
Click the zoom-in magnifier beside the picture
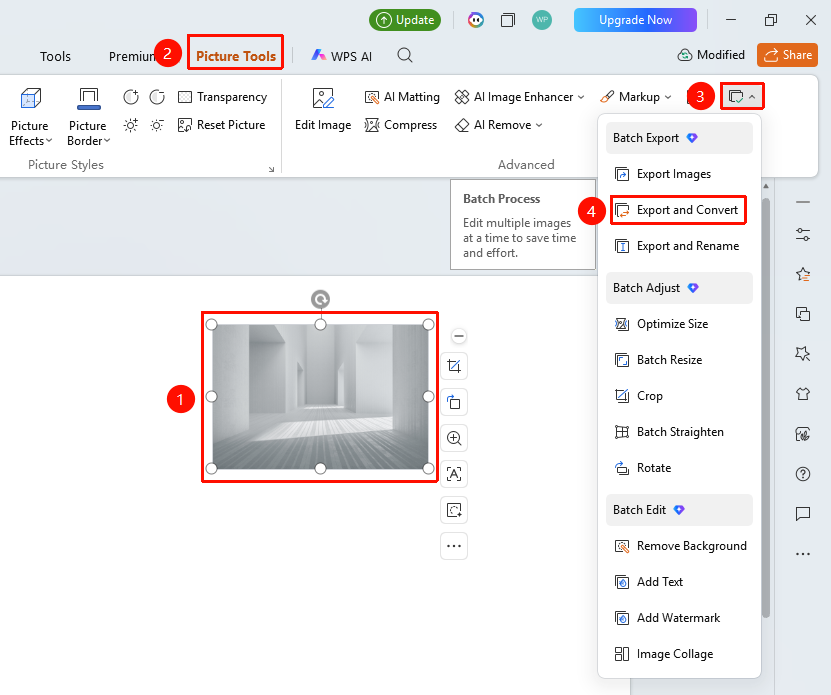454,438
